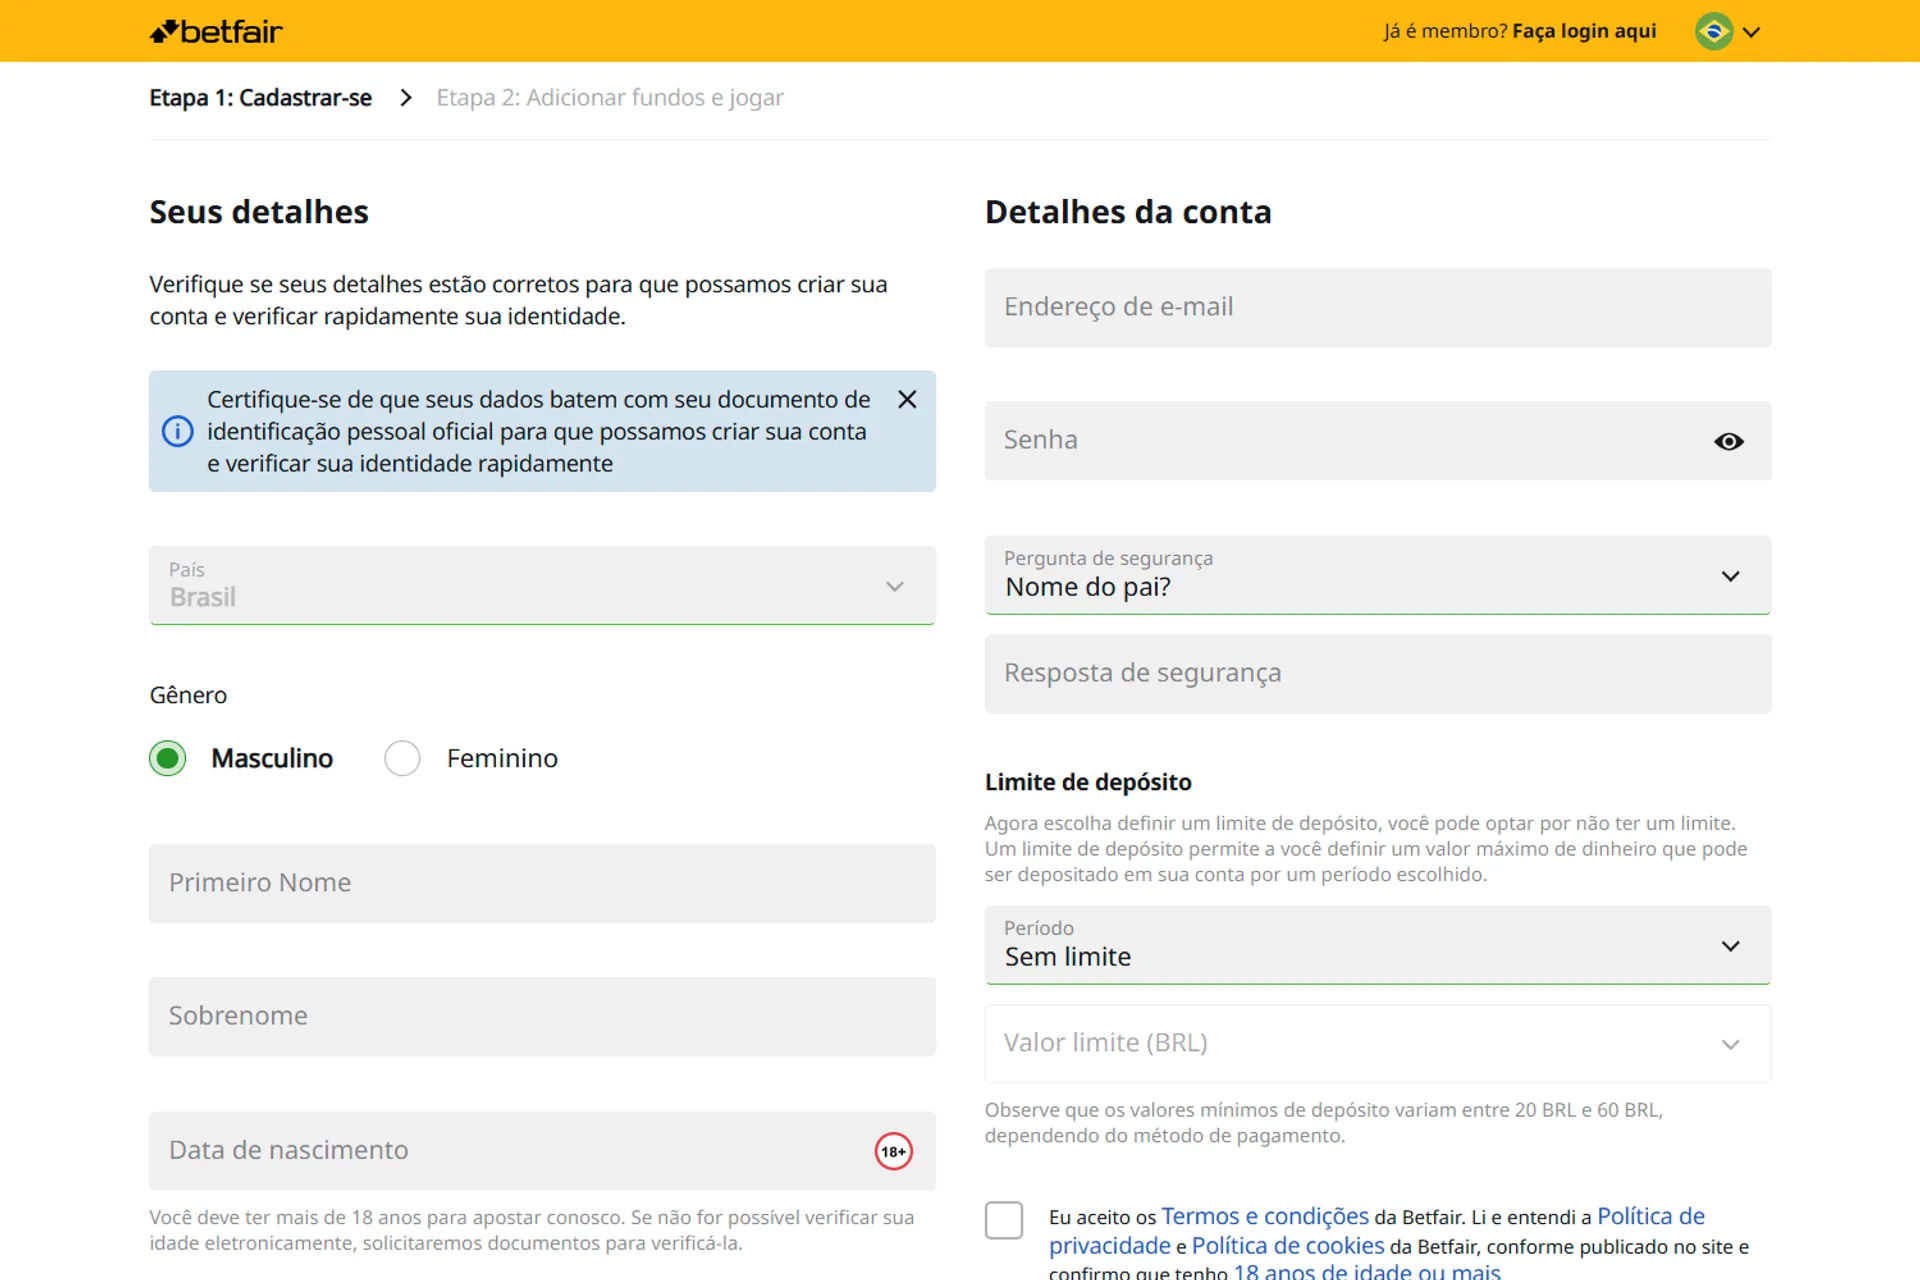Screen dimensions: 1920x1280
Task: Click the 'Já é membro?' text
Action: (1445, 31)
